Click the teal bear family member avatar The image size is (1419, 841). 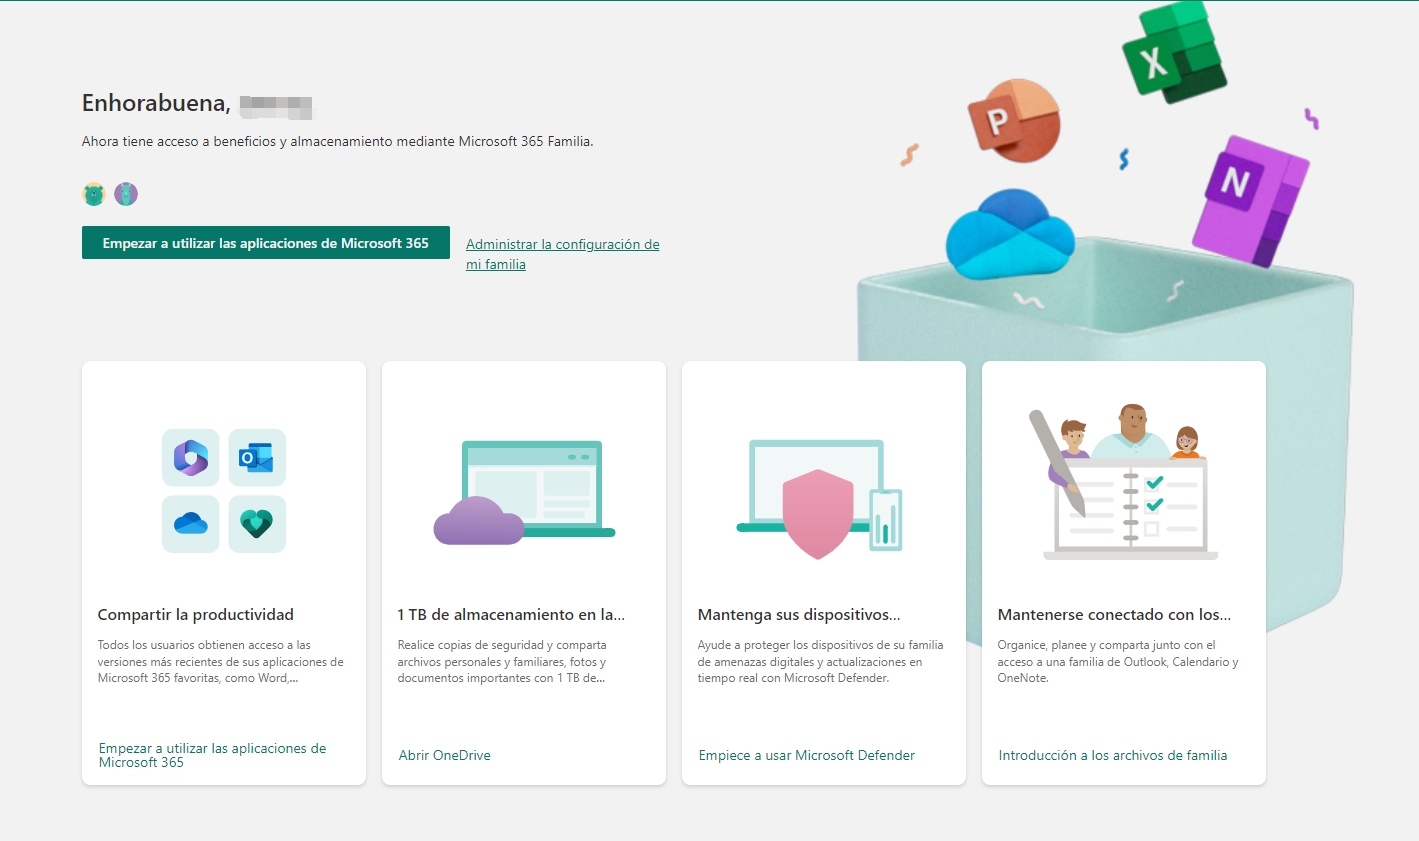point(94,194)
